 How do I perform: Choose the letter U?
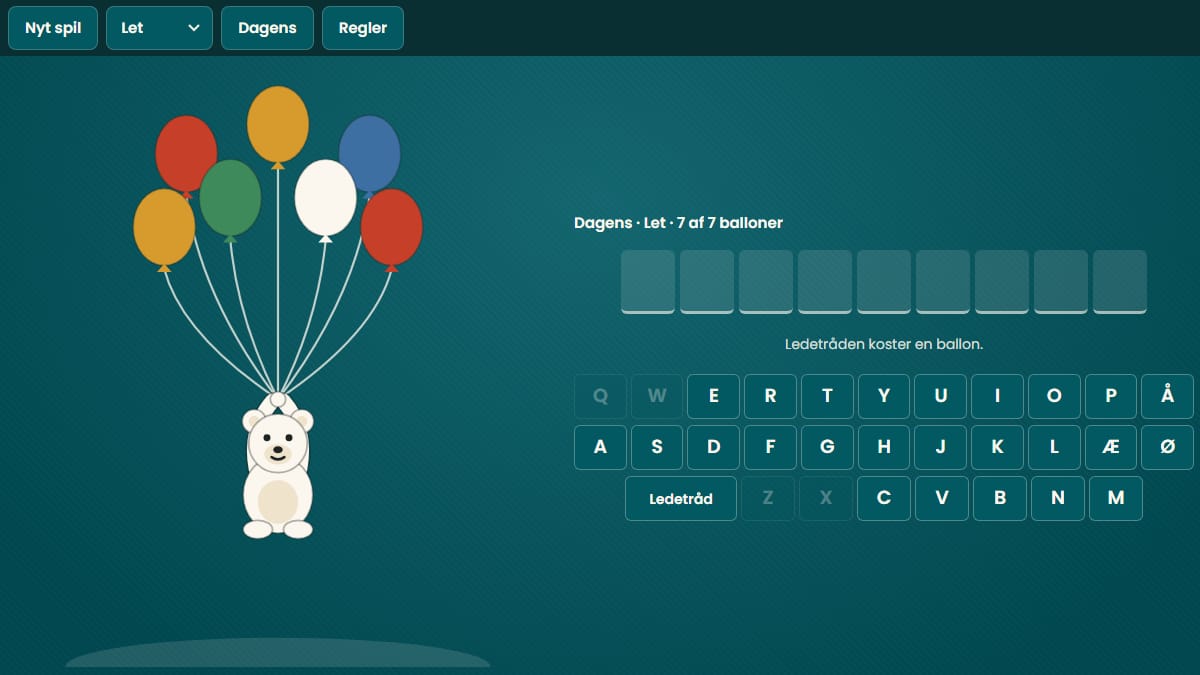[x=941, y=396]
